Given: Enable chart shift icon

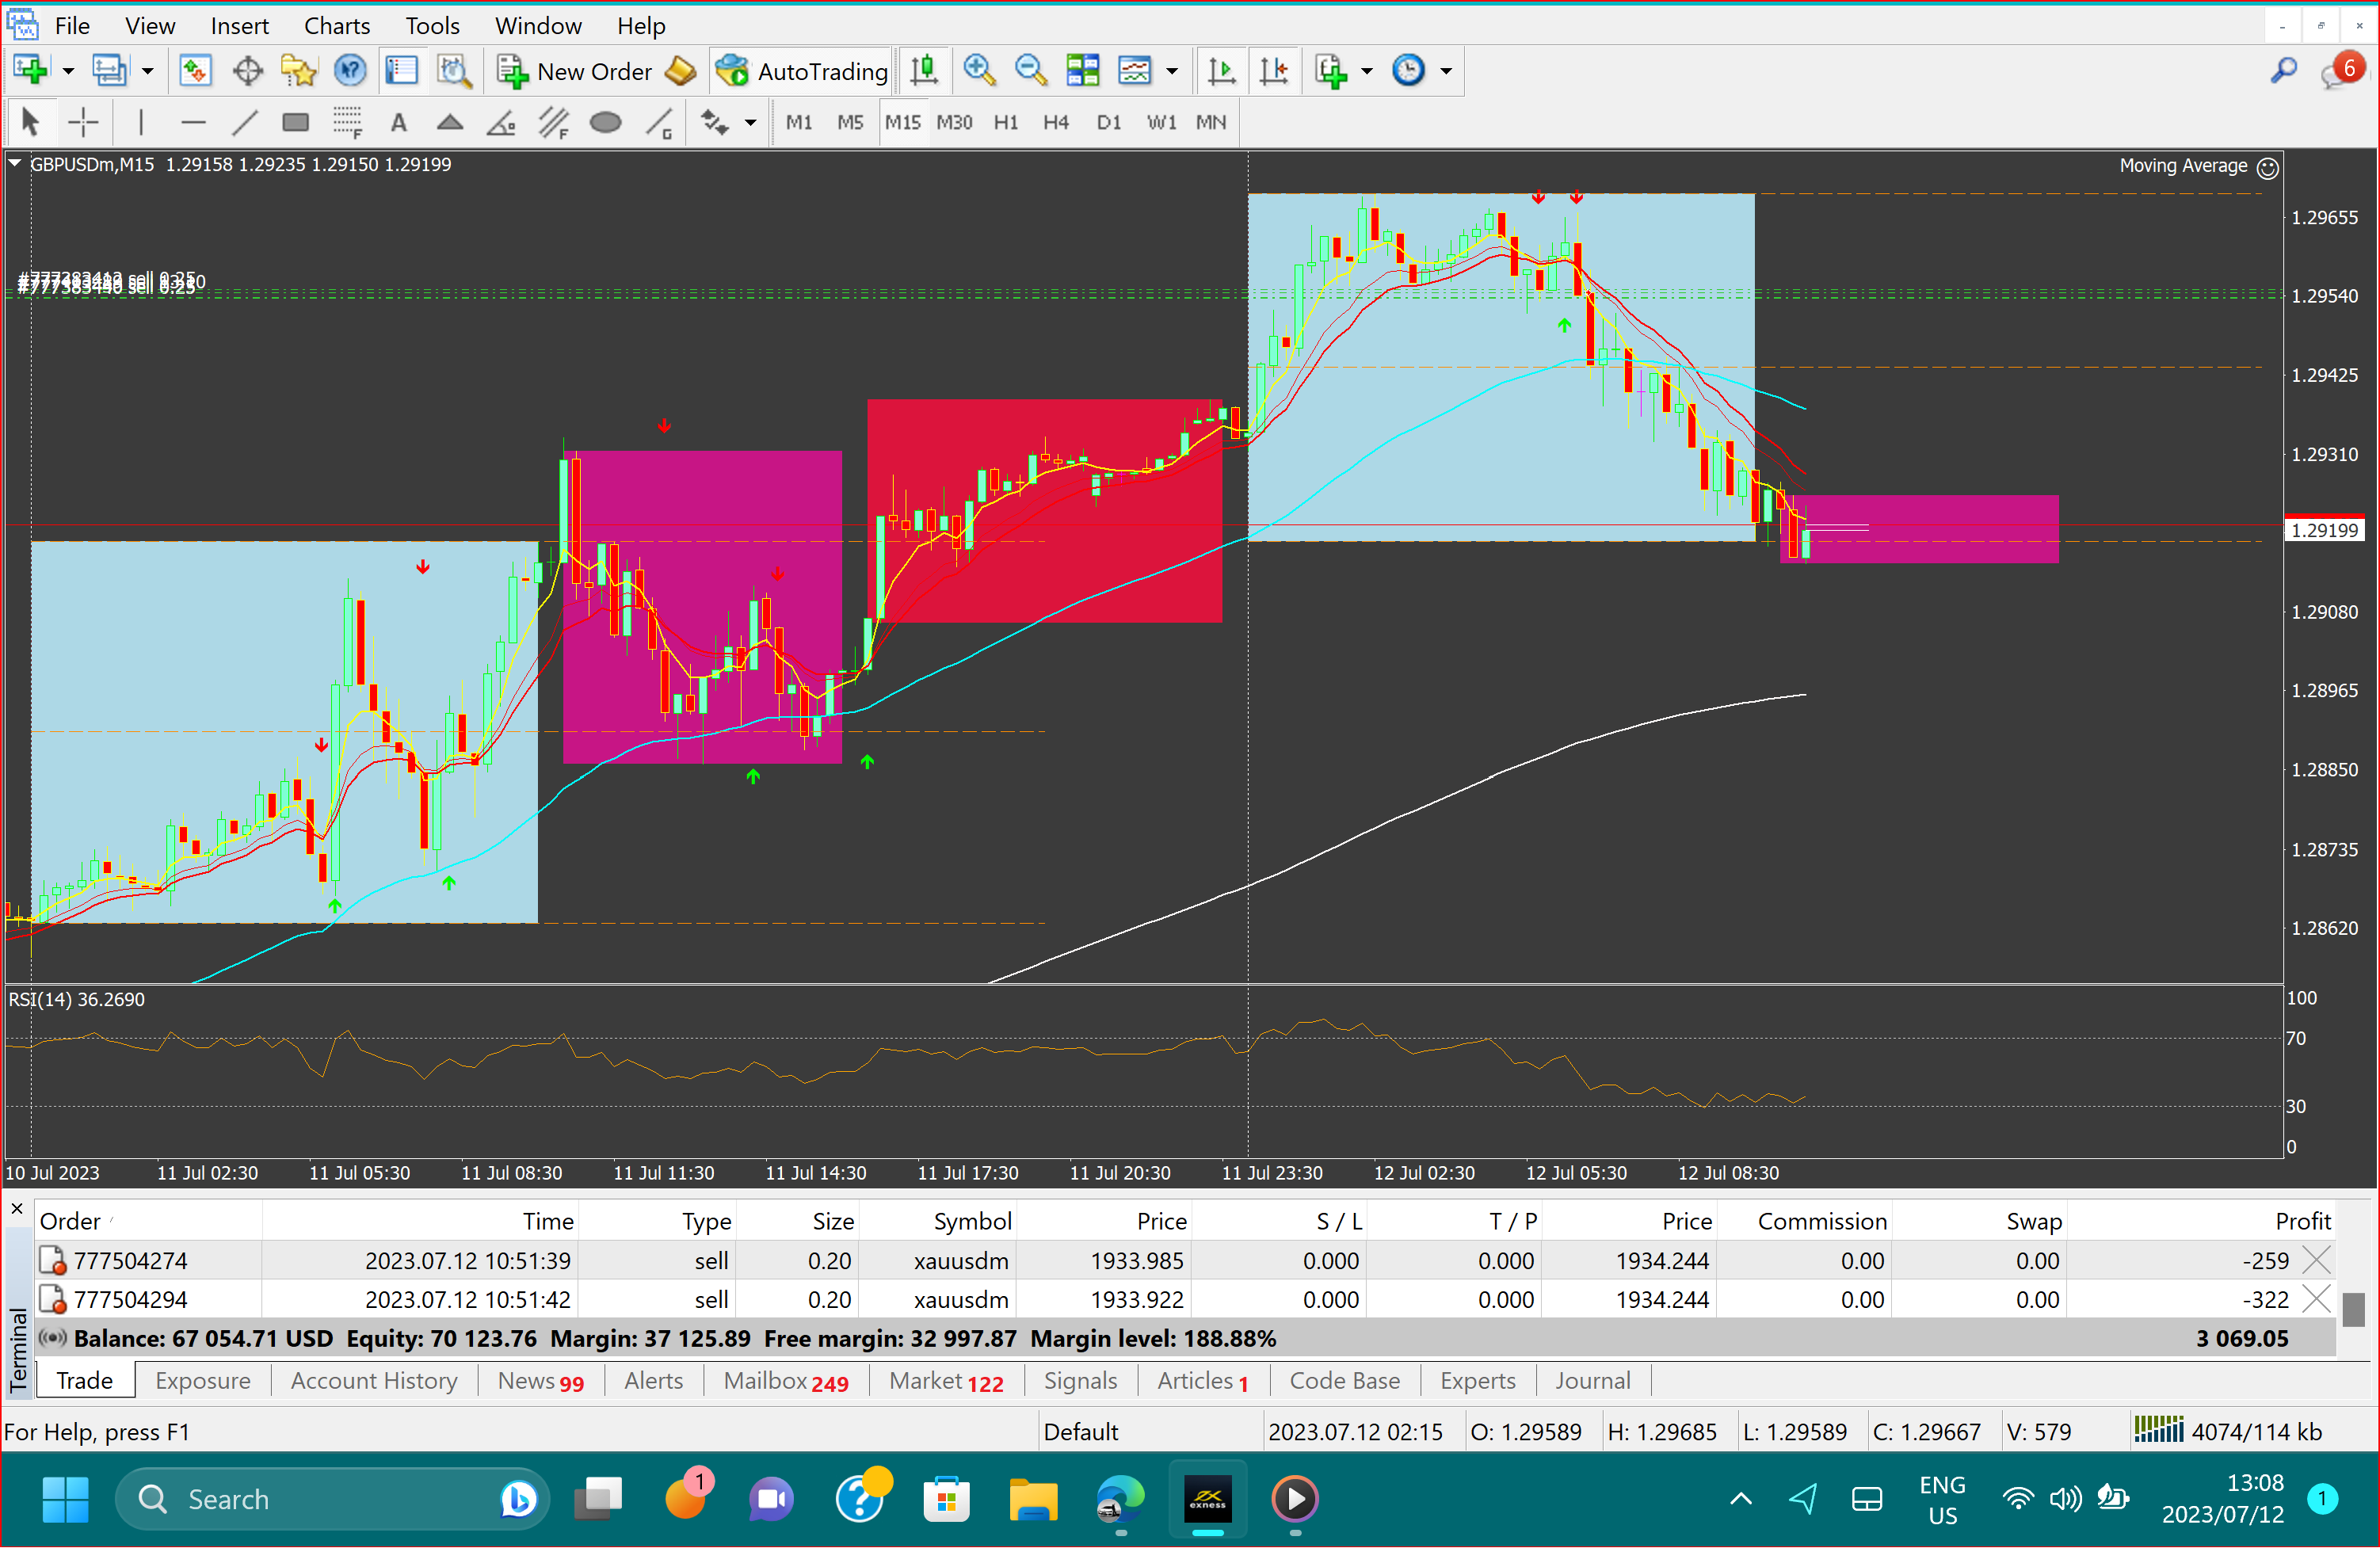Looking at the screenshot, I should click(1273, 70).
